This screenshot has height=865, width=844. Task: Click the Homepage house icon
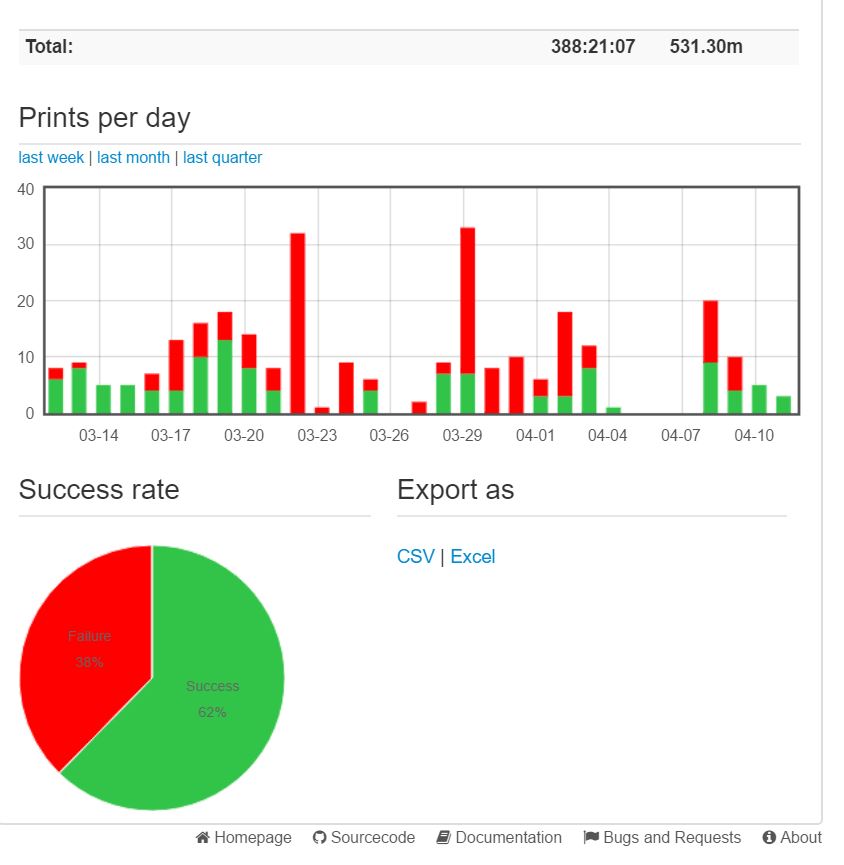[x=202, y=837]
